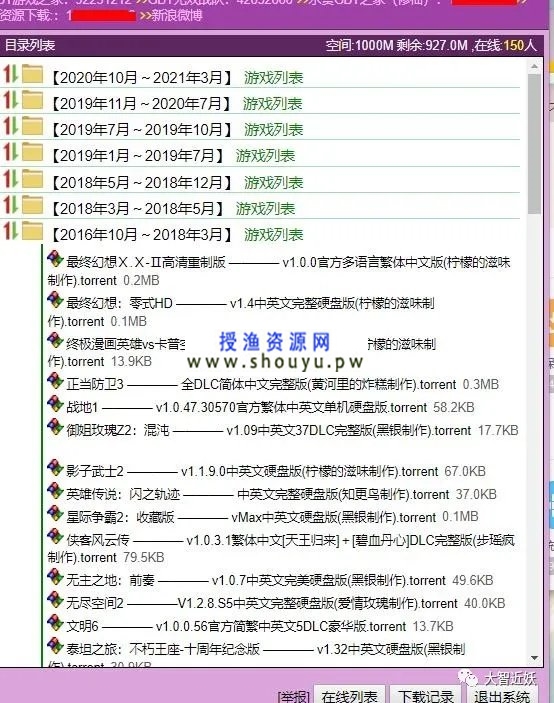The height and width of the screenshot is (703, 554).
Task: Click torrent icon for 文明6
Action: [55, 623]
